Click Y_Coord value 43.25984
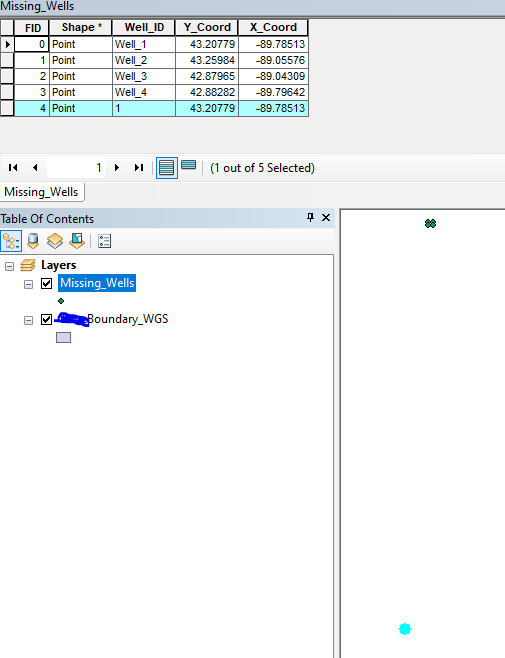 (x=207, y=60)
